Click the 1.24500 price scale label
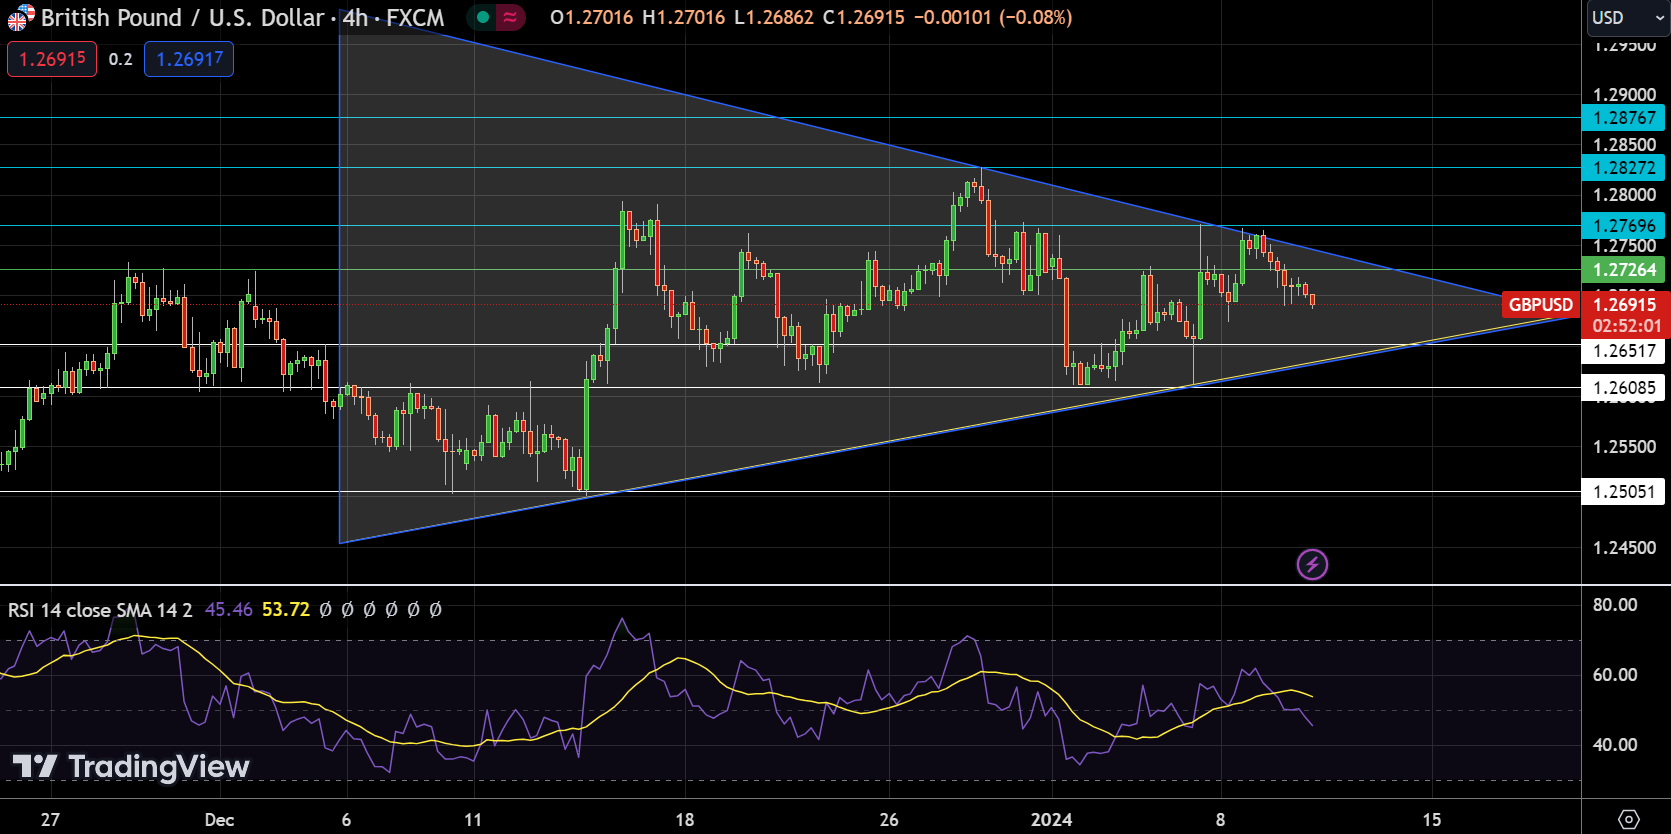 pyautogui.click(x=1624, y=548)
